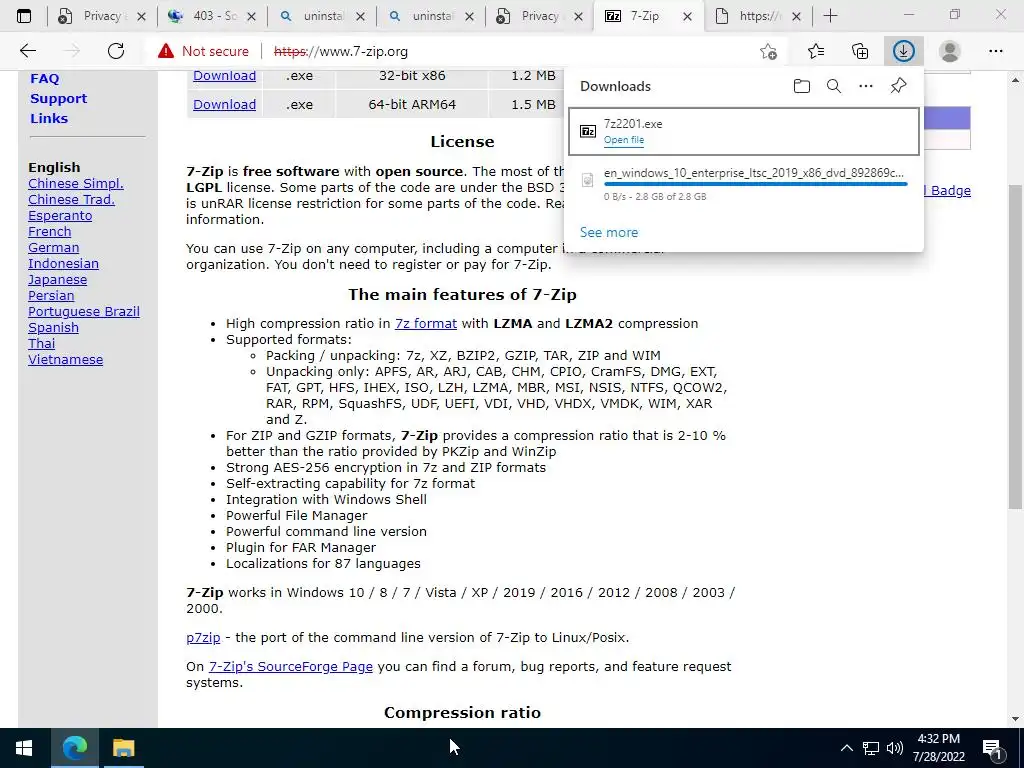Pin the Downloads panel
Viewport: 1024px width, 768px height.
[x=899, y=86]
